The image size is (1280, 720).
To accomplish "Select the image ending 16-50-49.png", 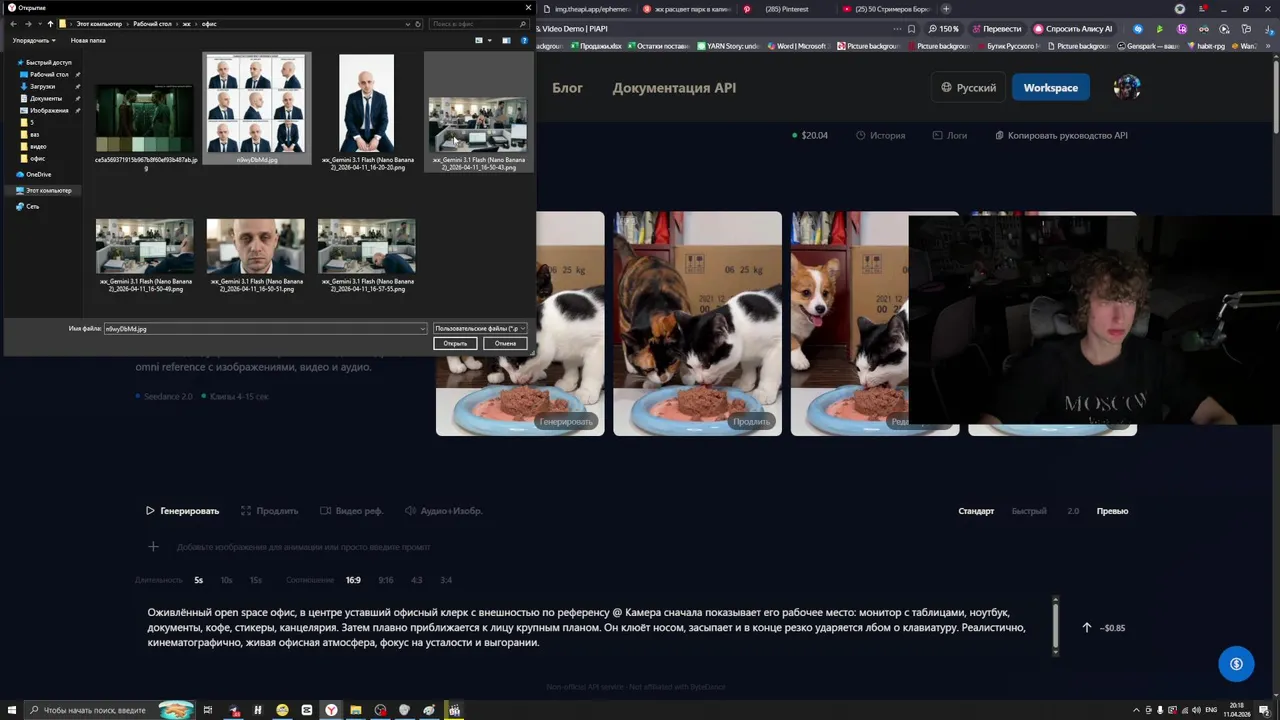I will [145, 254].
